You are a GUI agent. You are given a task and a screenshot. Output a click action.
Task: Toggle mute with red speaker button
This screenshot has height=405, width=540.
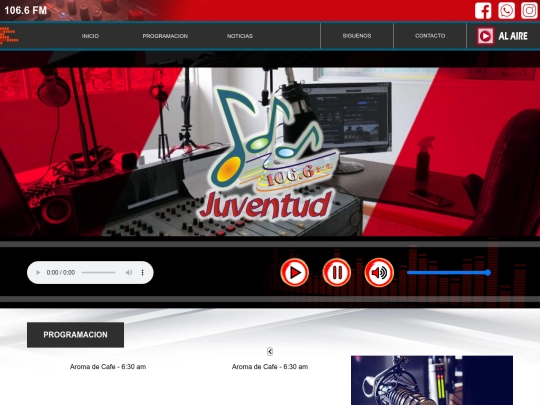click(379, 272)
